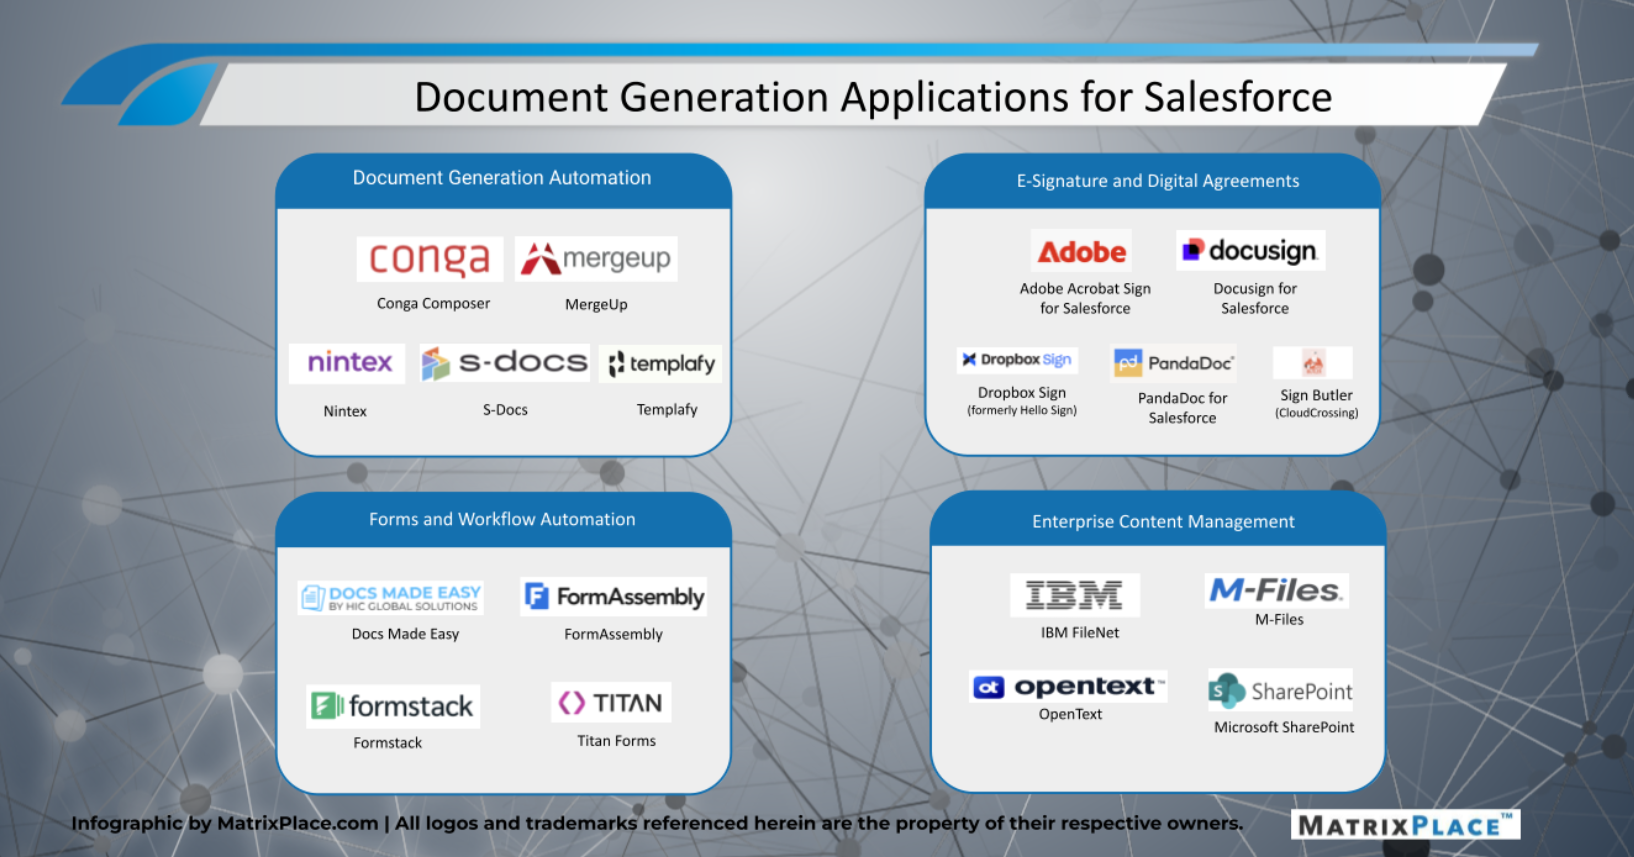
Task: Select the E-Signature and Digital Agreements header
Action: [1158, 181]
